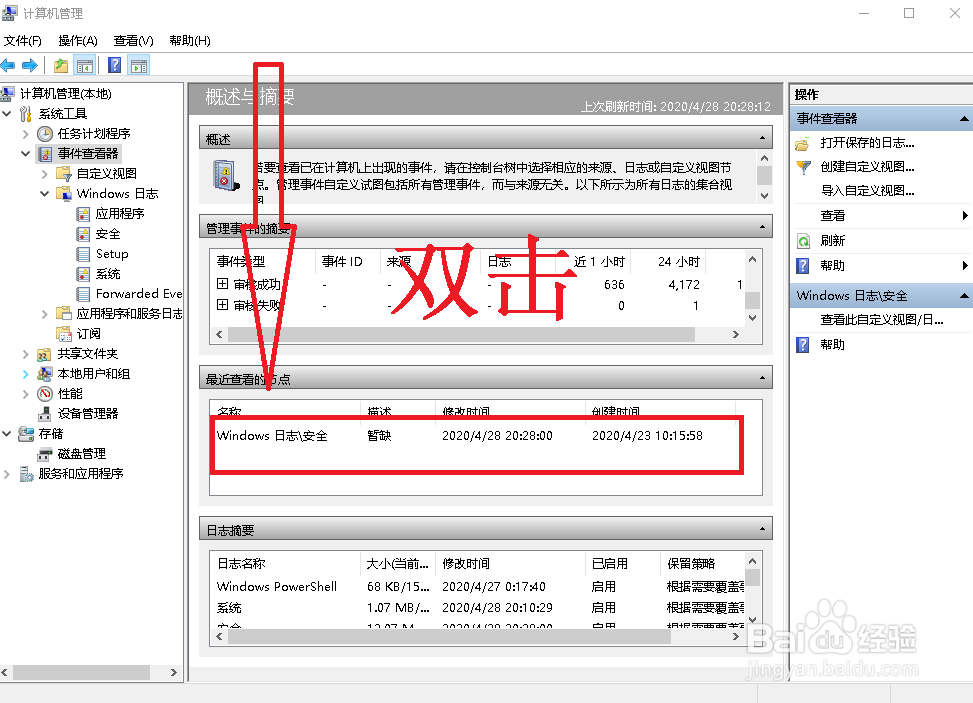The image size is (973, 703).
Task: Collapse the 概述 section using its arrow
Action: click(x=763, y=136)
